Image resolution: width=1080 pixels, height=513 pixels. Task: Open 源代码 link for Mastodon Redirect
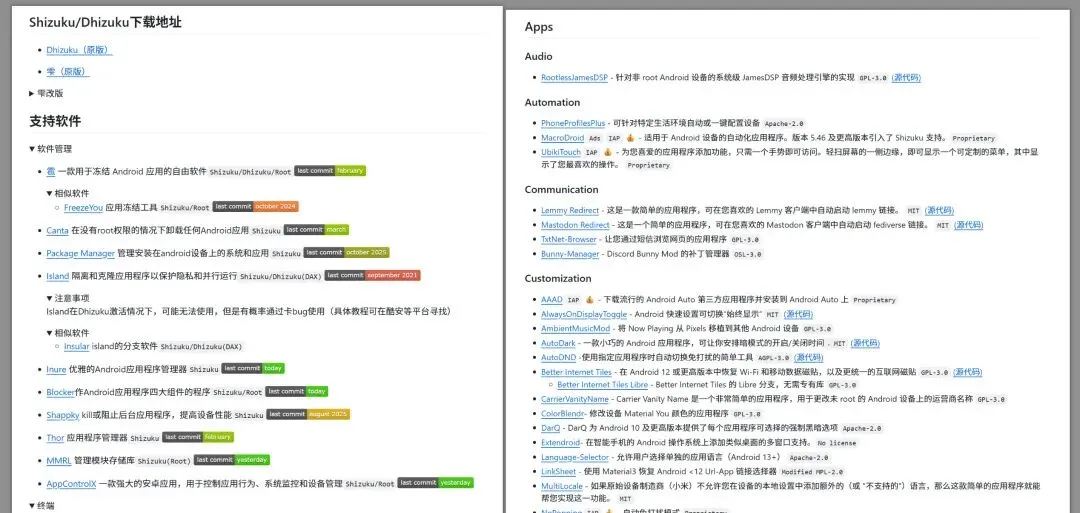click(x=969, y=225)
